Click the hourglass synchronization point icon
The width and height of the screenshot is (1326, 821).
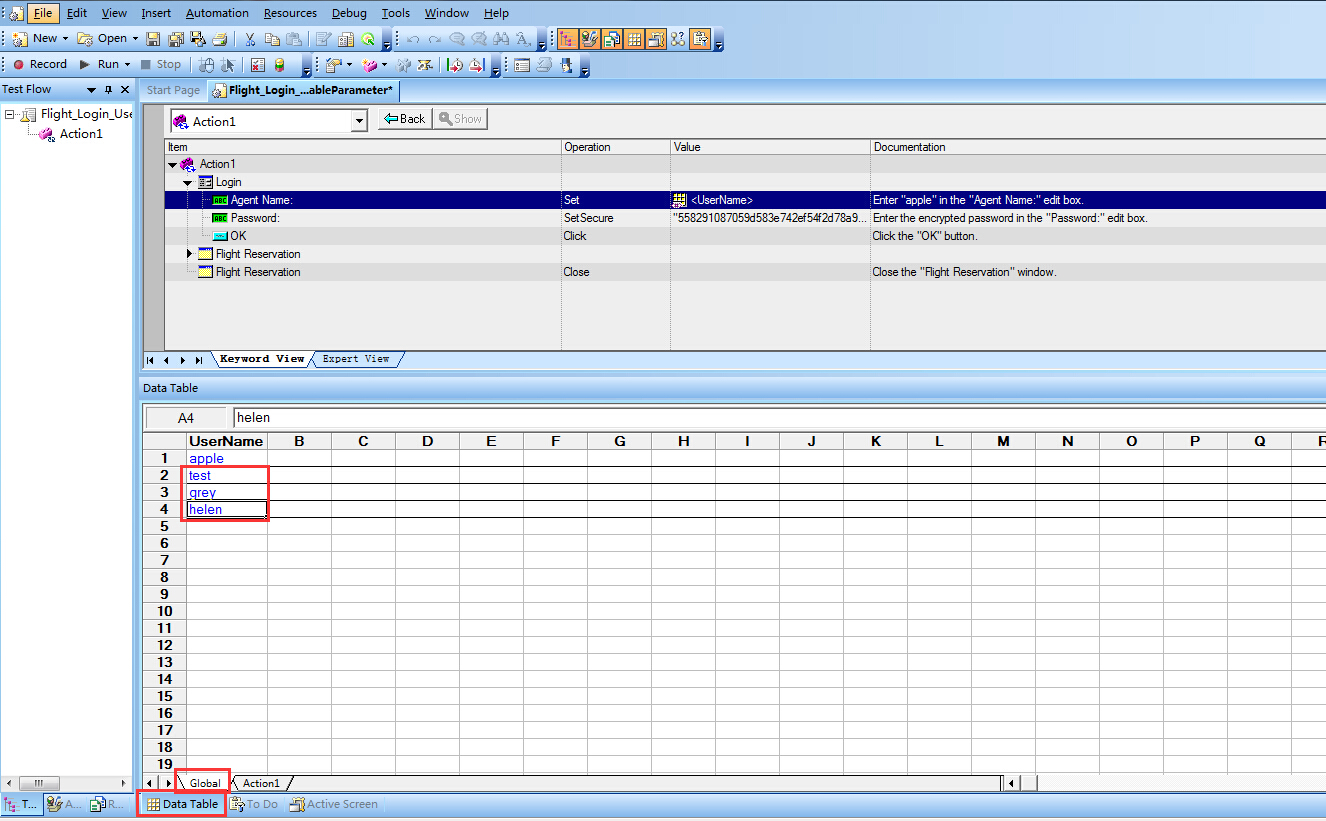point(424,64)
